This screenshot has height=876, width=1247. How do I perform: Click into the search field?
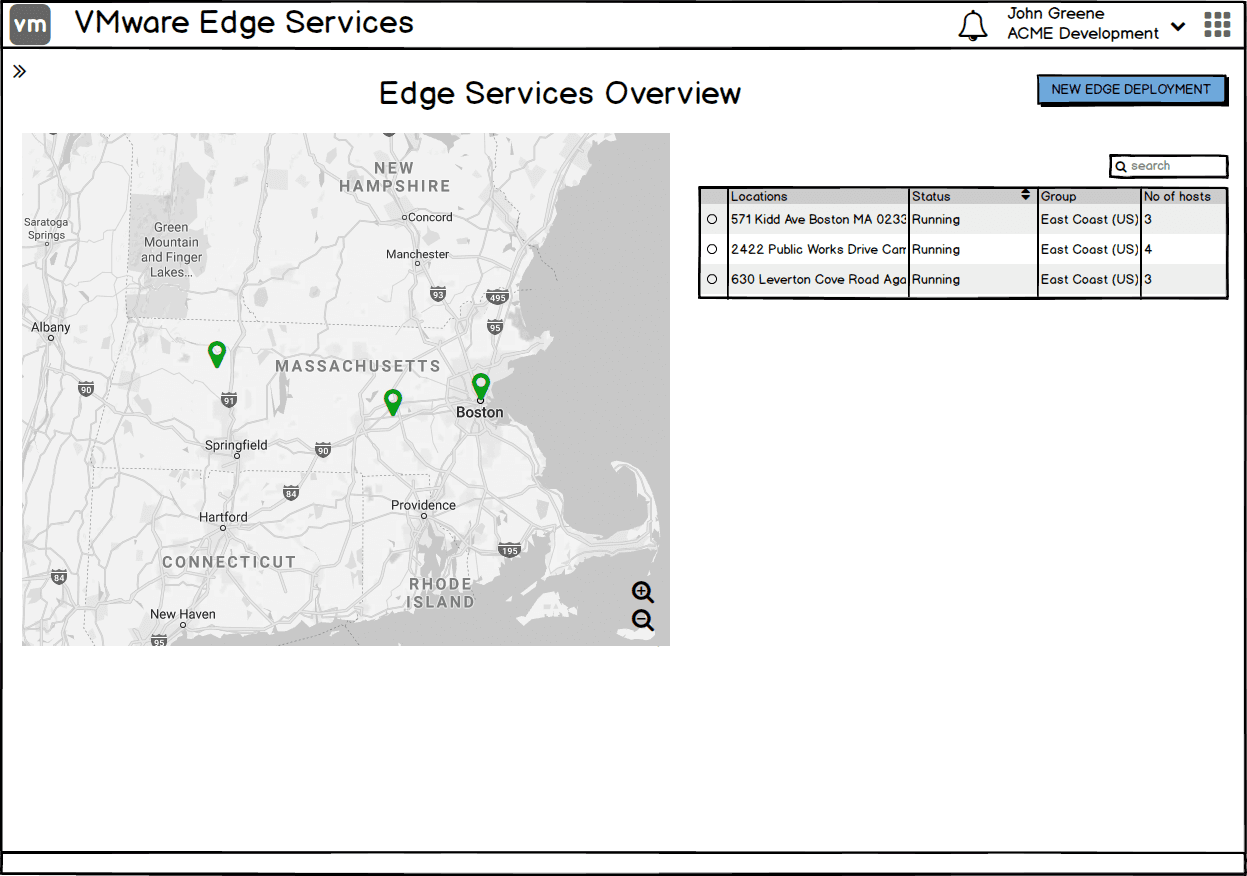(1169, 166)
